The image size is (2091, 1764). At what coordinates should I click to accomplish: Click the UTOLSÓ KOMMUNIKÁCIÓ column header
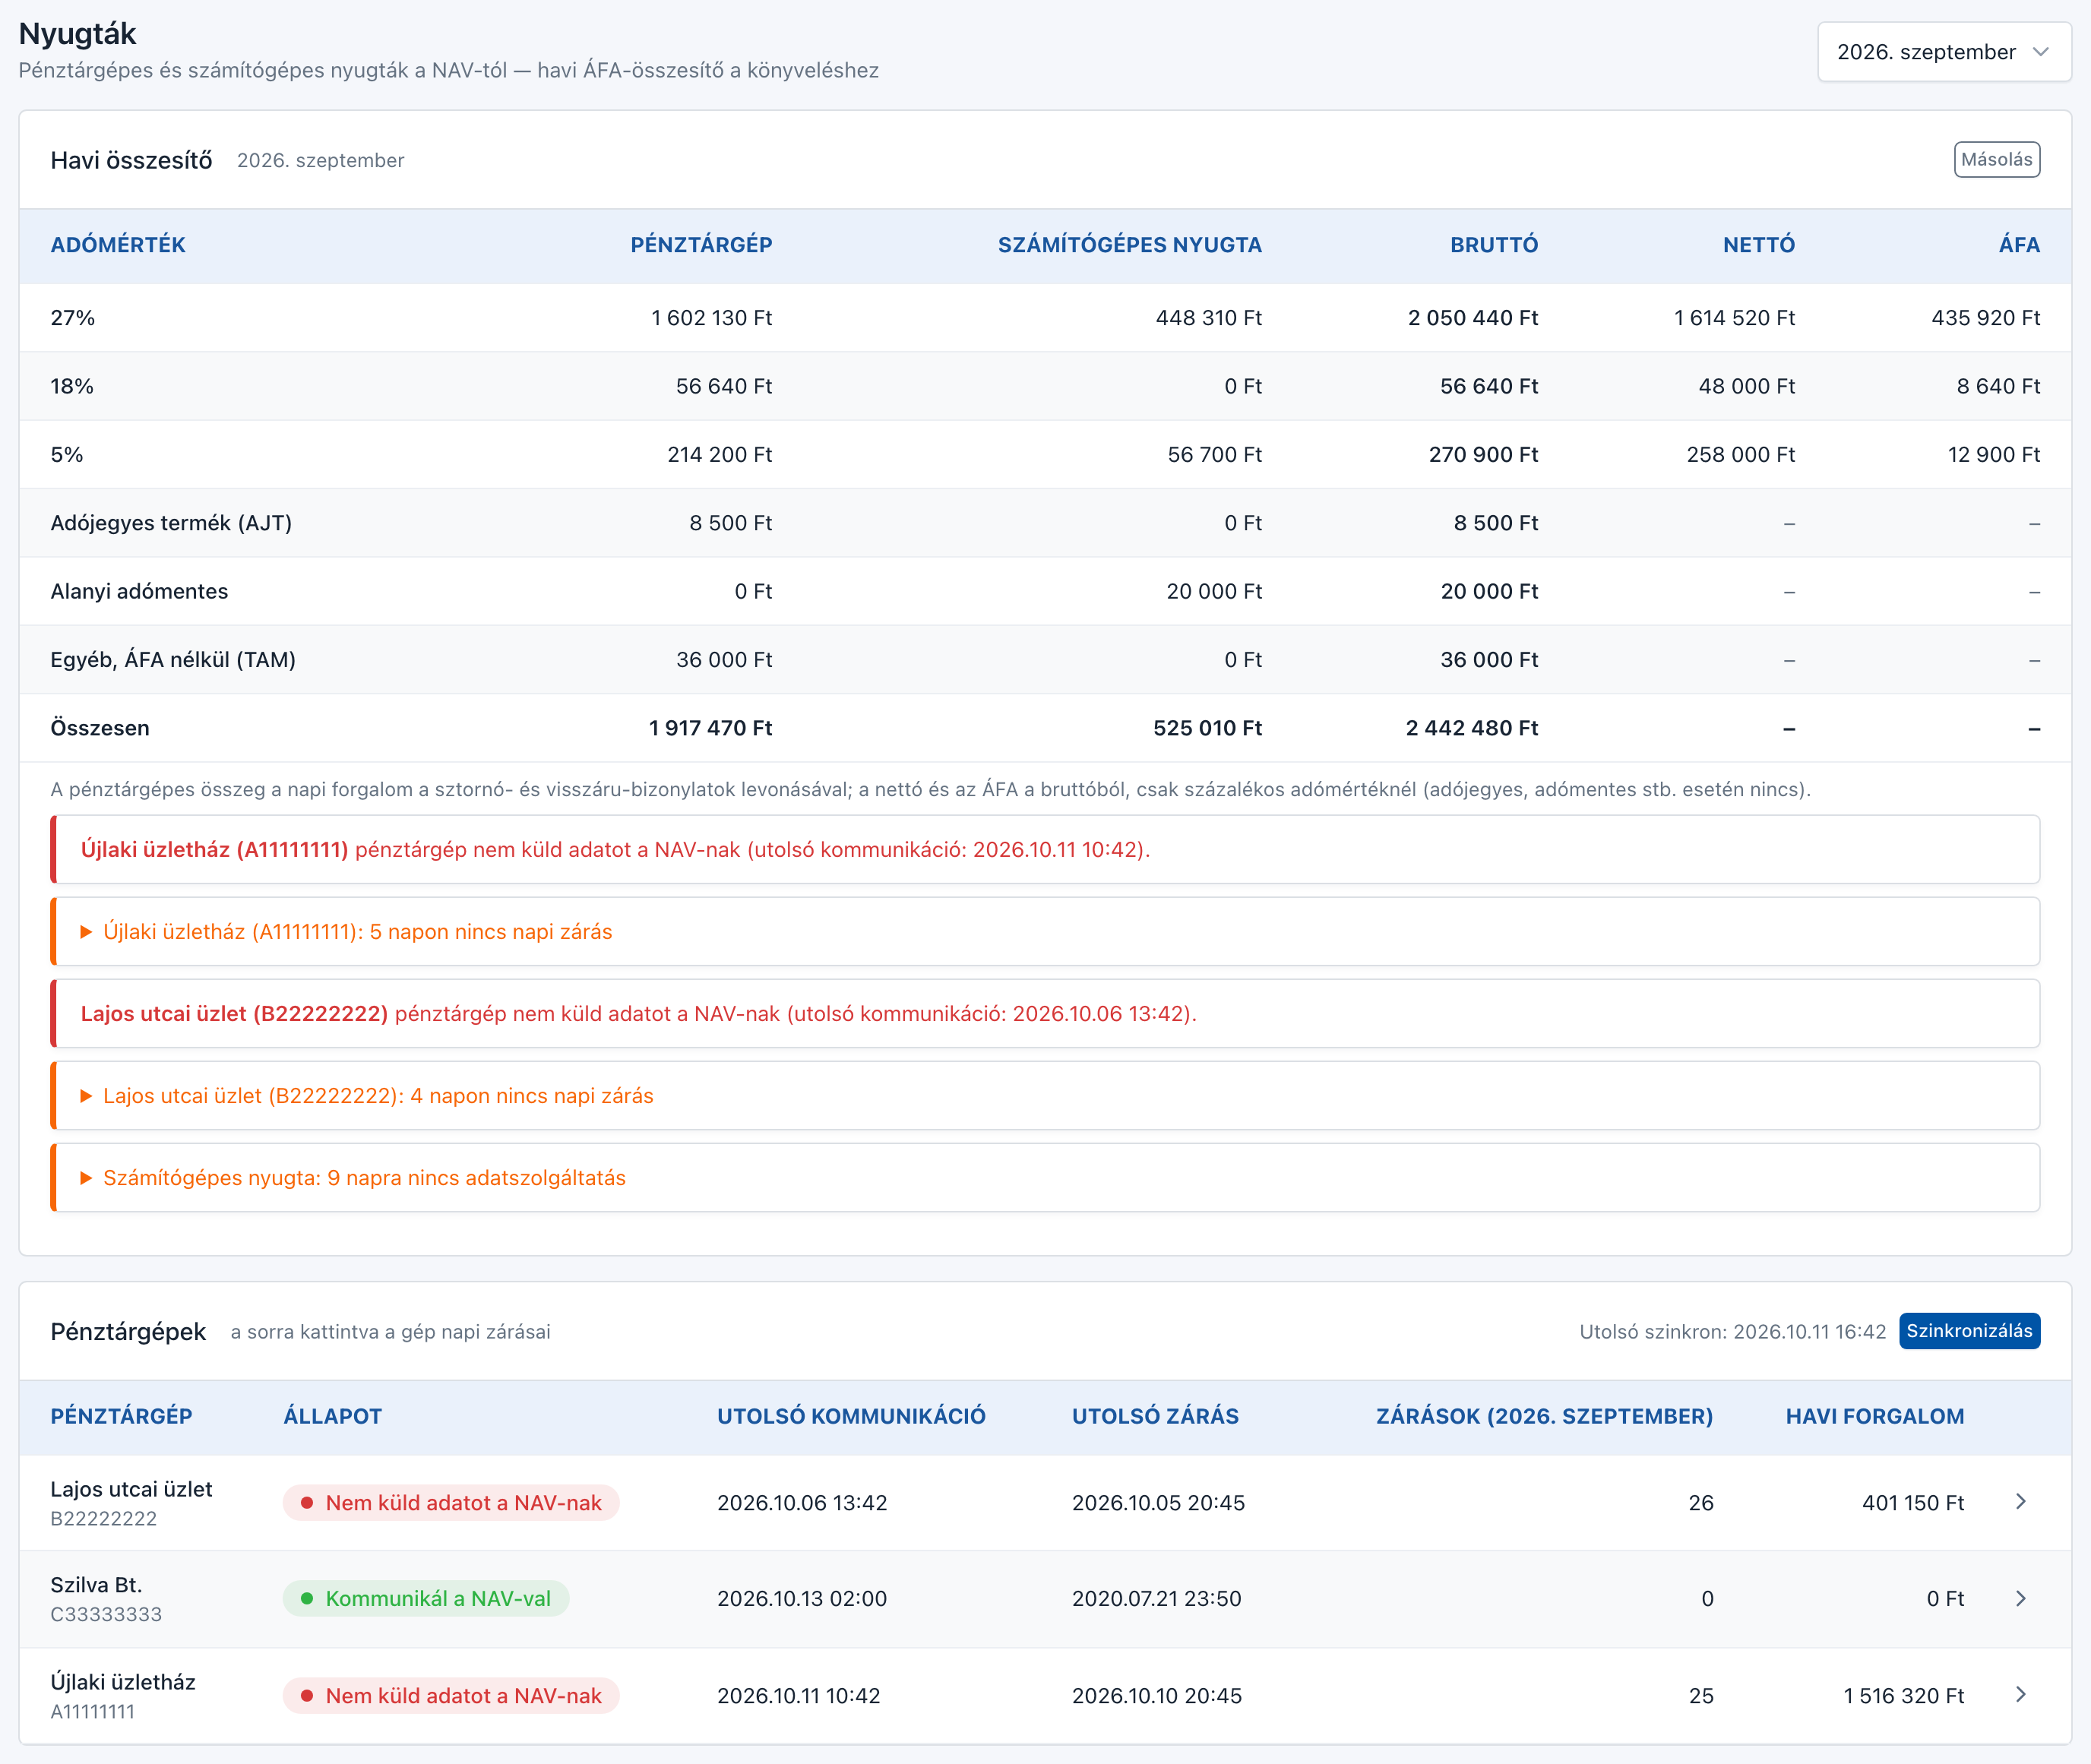coord(851,1416)
